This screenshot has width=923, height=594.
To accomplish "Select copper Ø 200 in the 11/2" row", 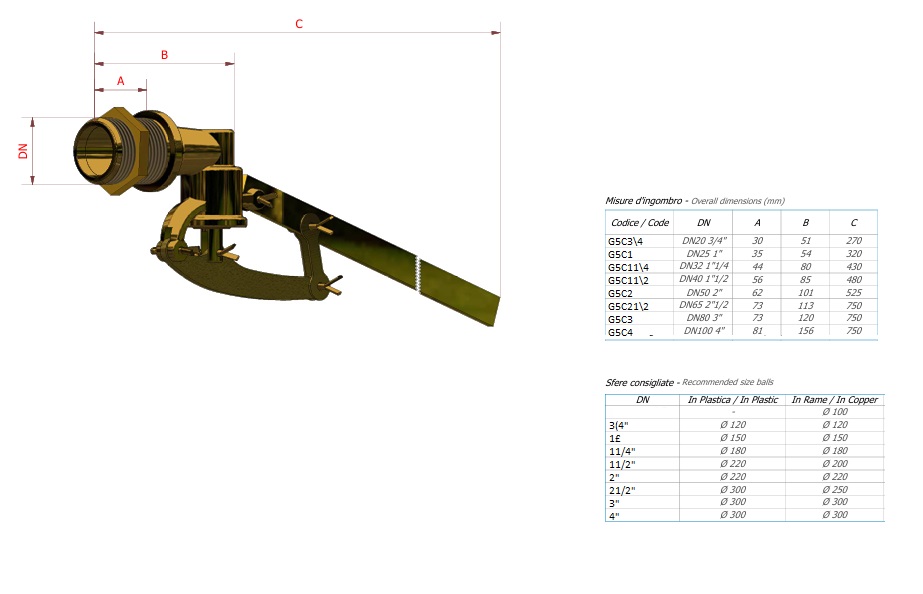I will (835, 464).
